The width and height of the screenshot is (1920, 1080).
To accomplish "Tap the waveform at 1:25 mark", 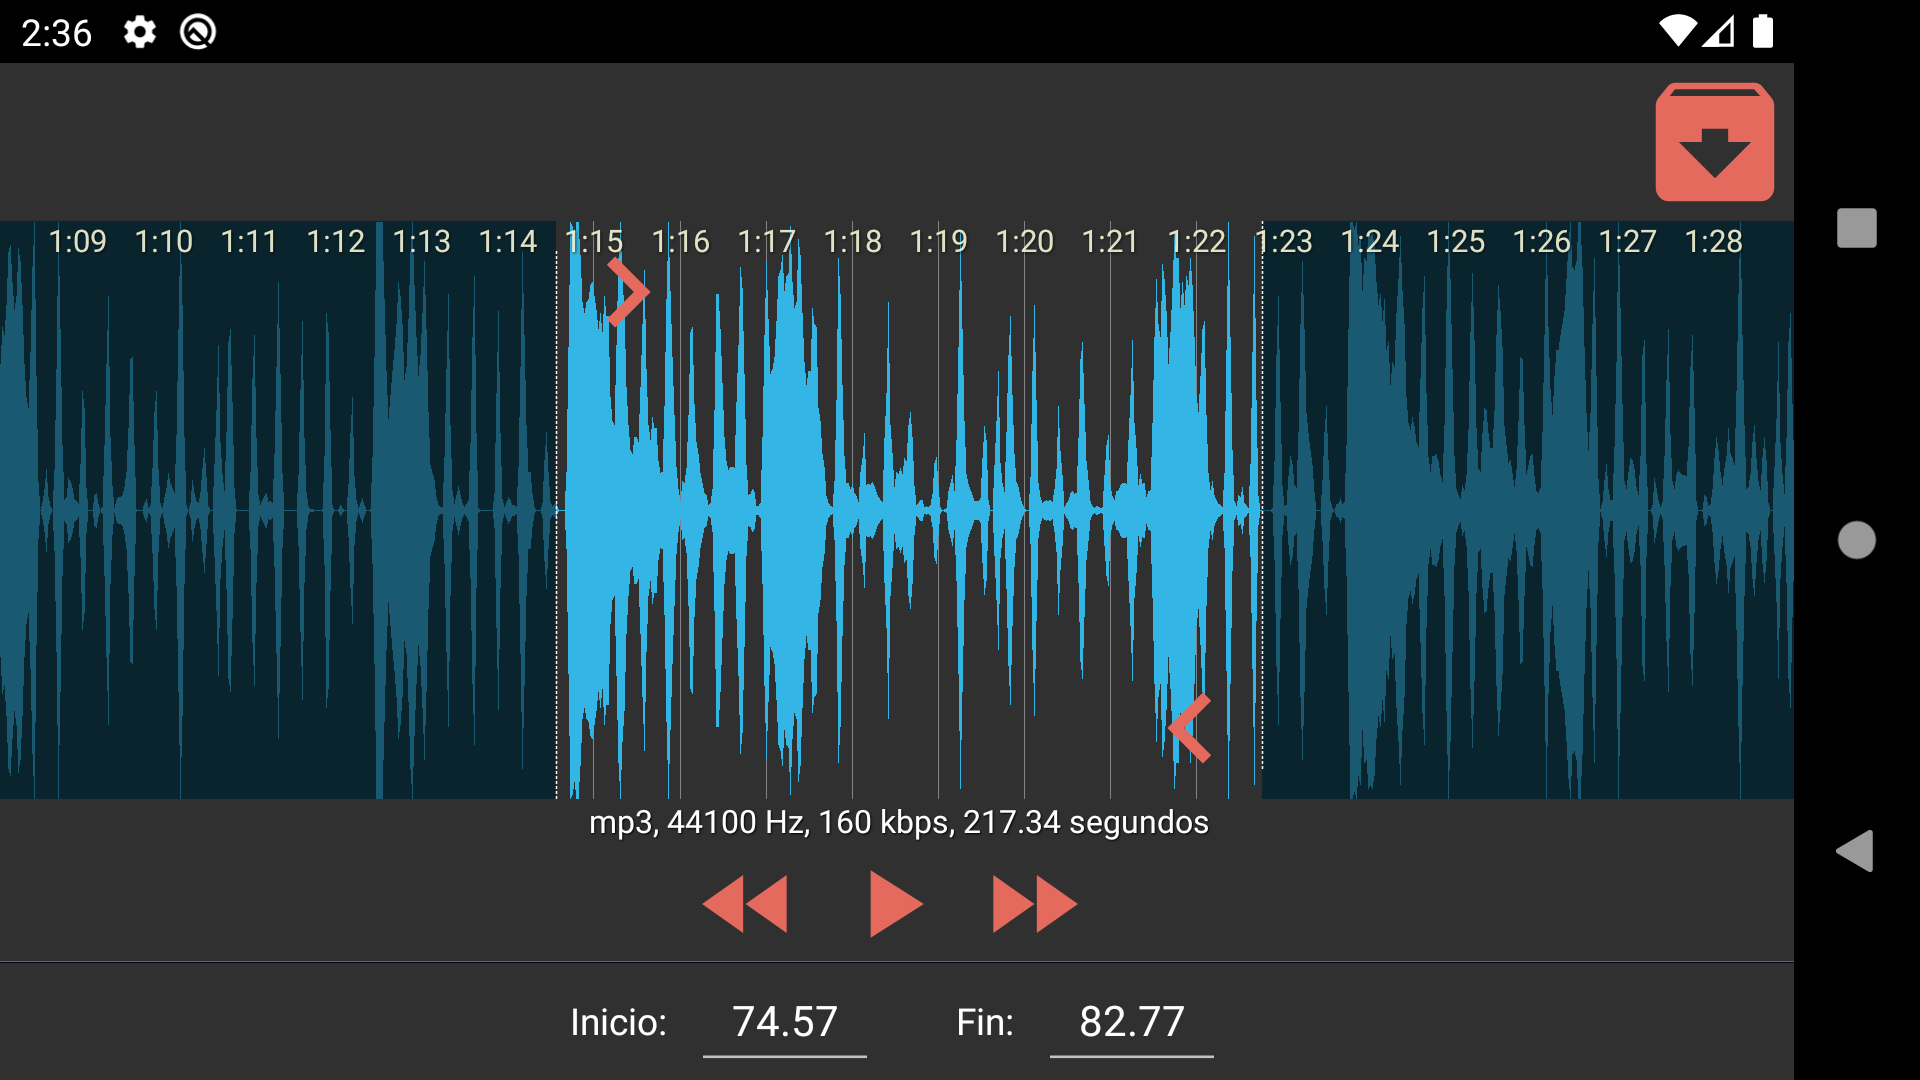I will pyautogui.click(x=1455, y=510).
